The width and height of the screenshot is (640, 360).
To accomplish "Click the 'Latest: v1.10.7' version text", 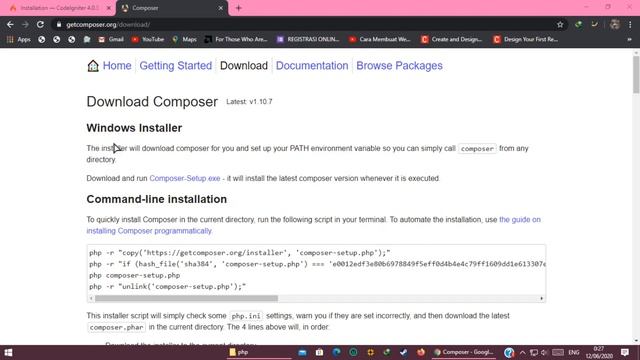I will coord(249,102).
